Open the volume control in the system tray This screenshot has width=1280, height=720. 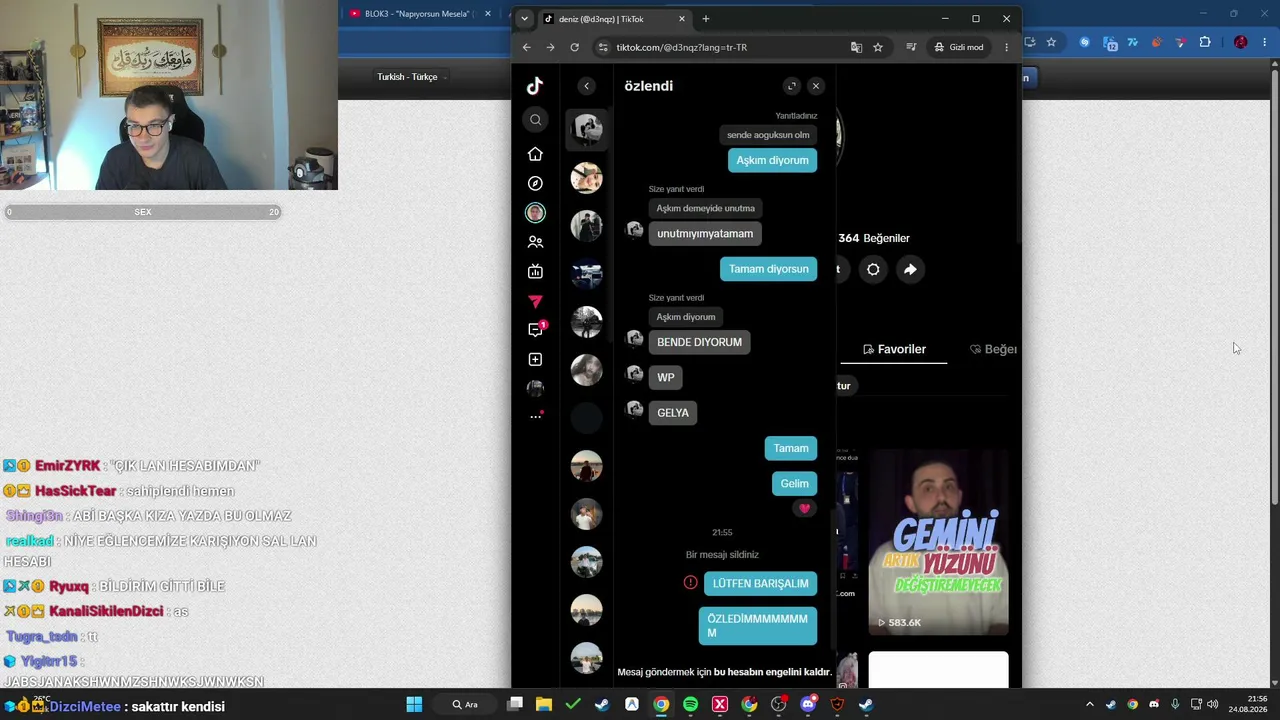coord(1212,705)
